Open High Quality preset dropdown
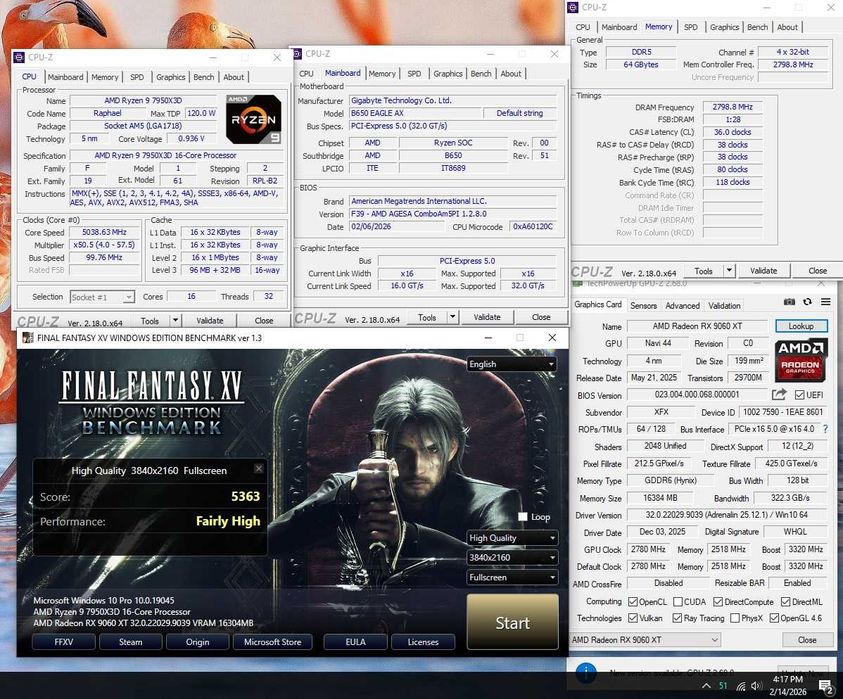Viewport: 843px width, 699px height. click(512, 538)
